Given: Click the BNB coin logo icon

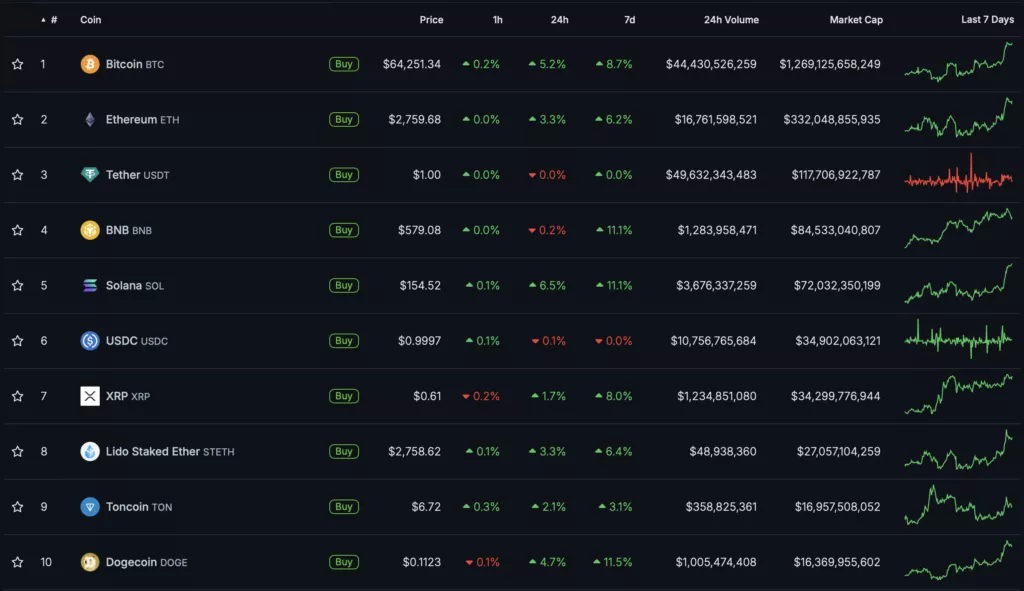Looking at the screenshot, I should [x=90, y=230].
